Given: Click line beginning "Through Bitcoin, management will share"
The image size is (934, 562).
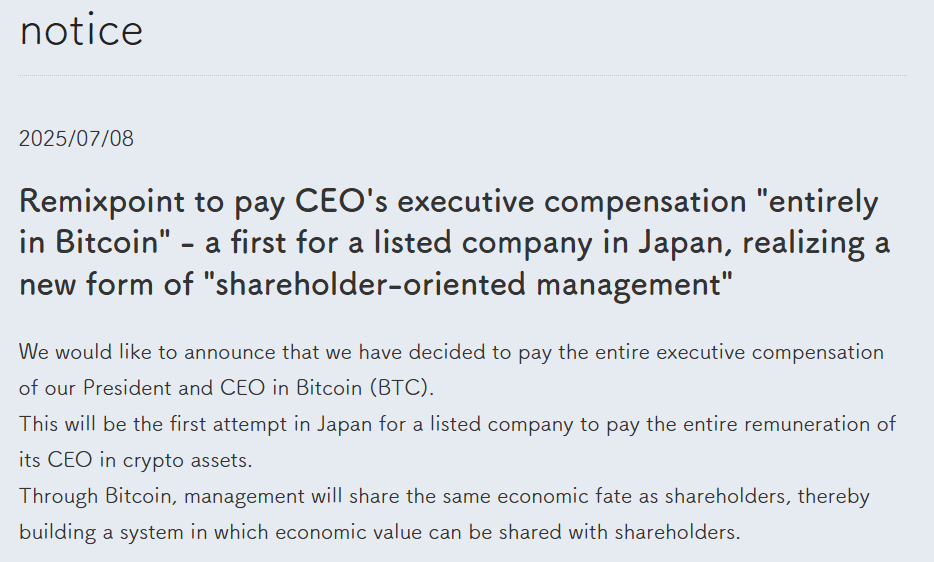Looking at the screenshot, I should [x=444, y=496].
